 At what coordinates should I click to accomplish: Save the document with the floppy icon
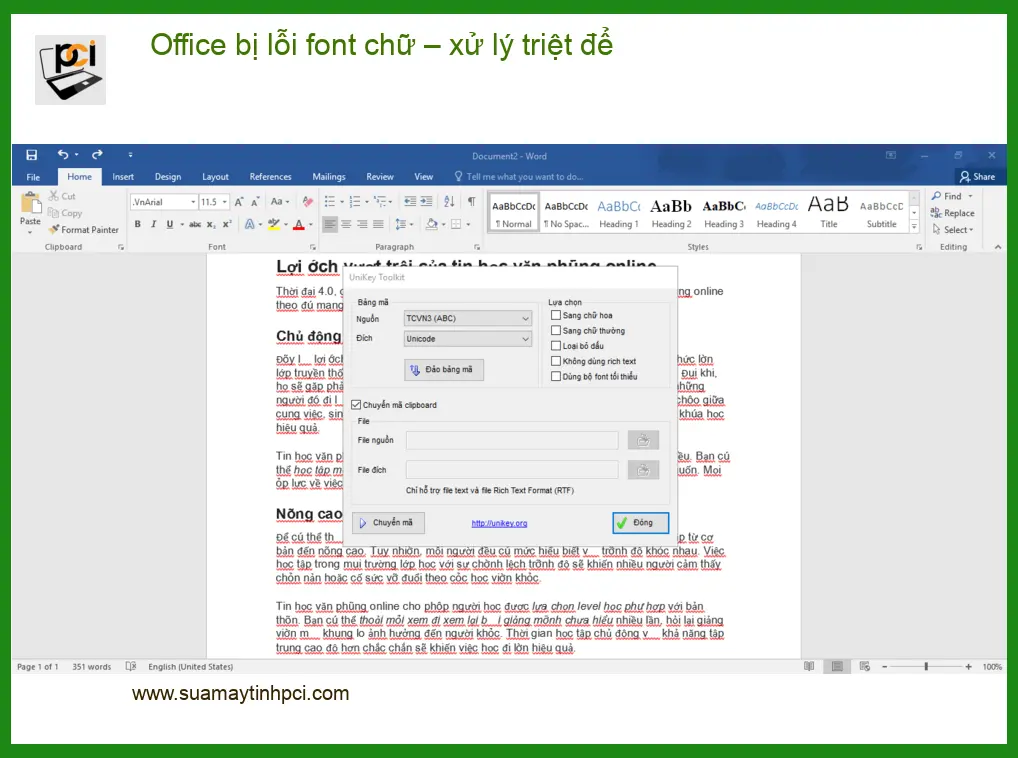pyautogui.click(x=31, y=154)
